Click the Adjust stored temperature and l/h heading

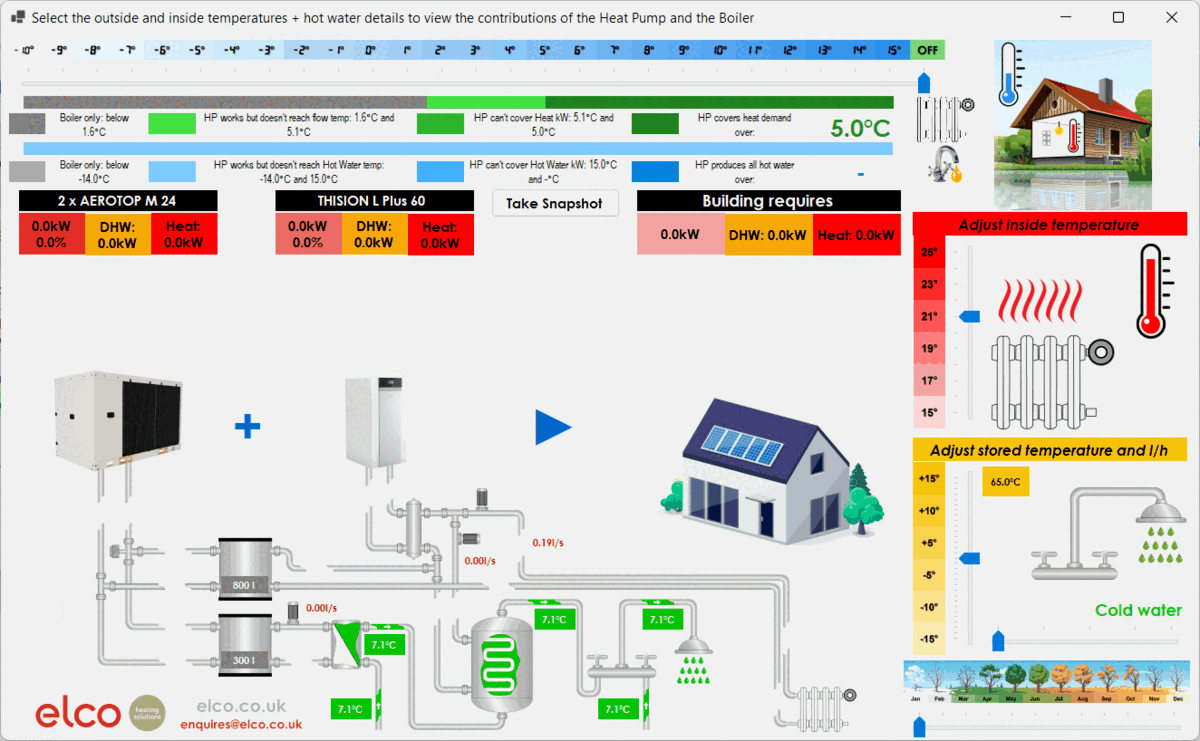point(1049,450)
